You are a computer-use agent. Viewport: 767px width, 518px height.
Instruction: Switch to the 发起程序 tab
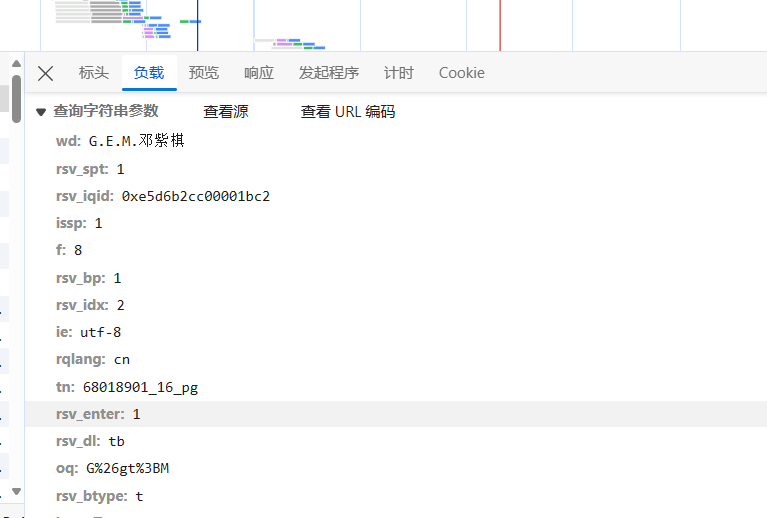pos(329,73)
